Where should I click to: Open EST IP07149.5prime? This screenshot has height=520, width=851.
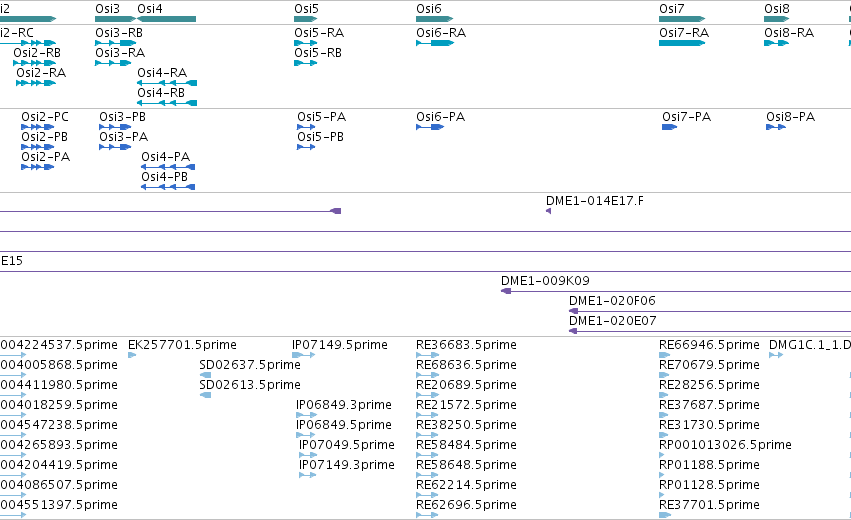click(340, 345)
